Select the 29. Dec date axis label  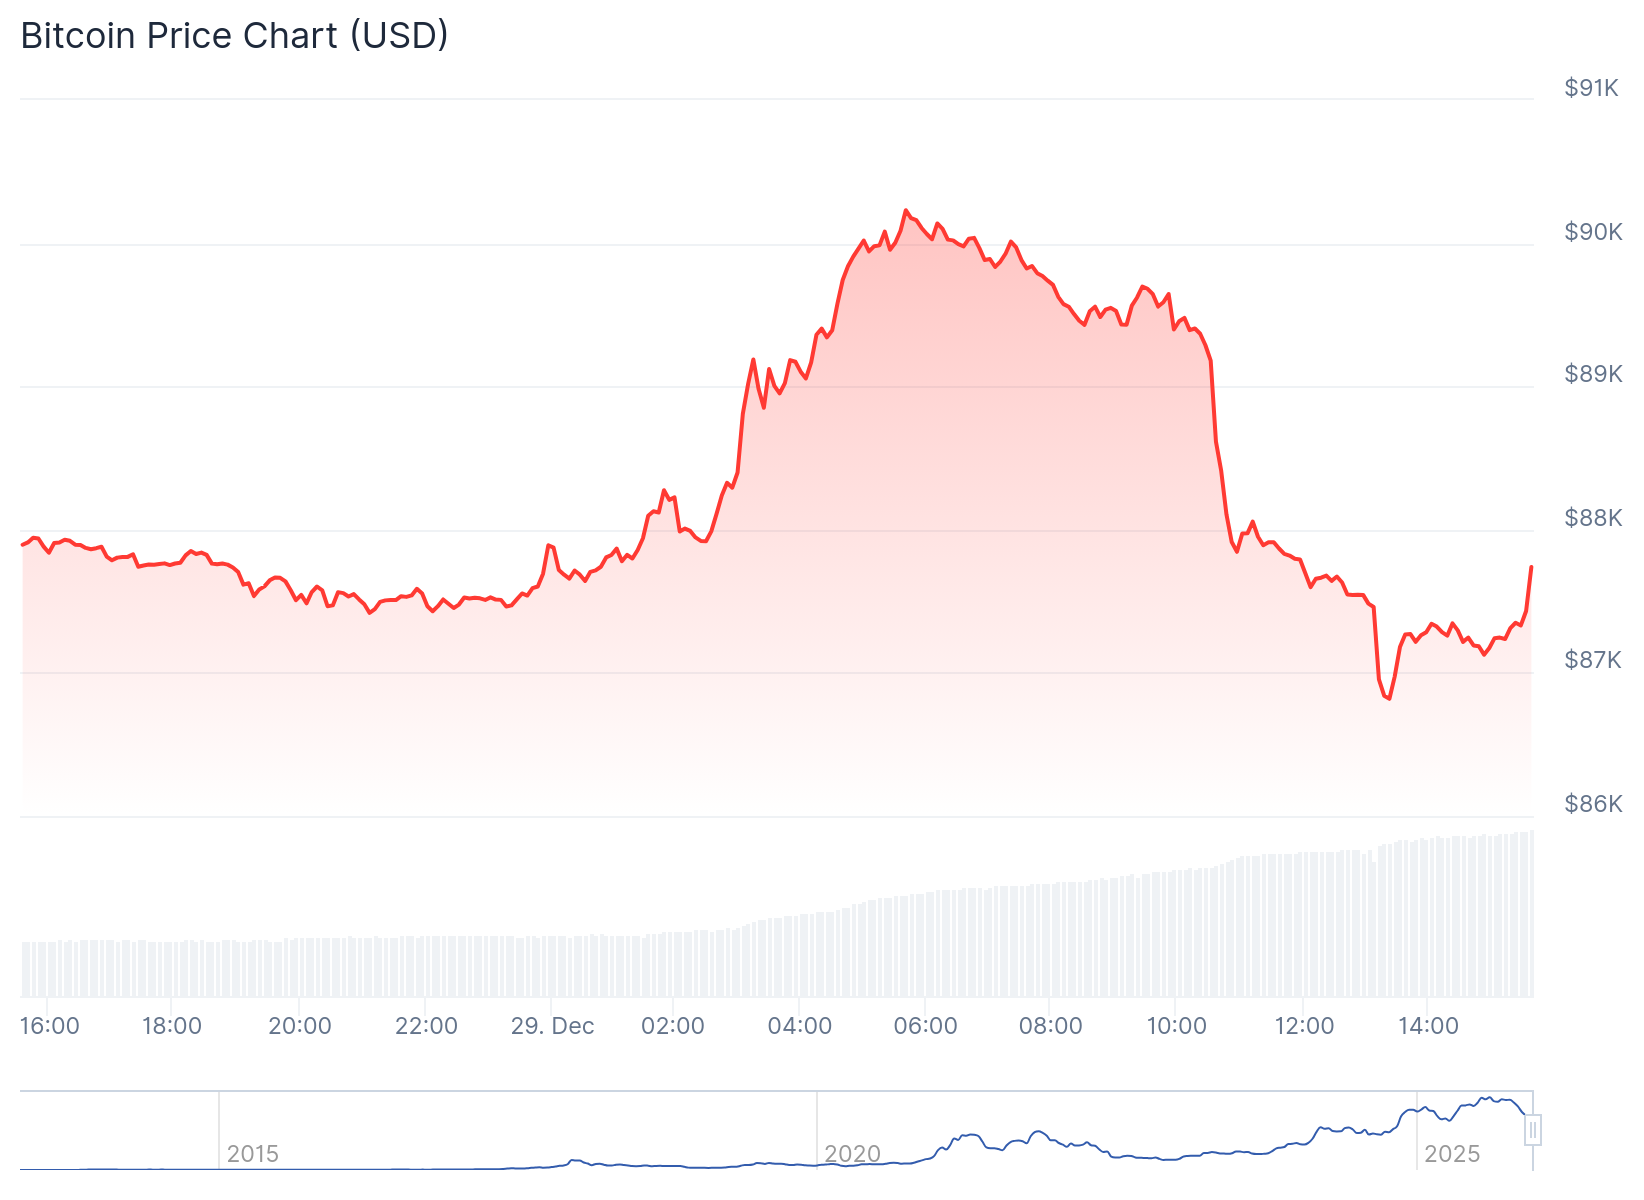point(552,1026)
